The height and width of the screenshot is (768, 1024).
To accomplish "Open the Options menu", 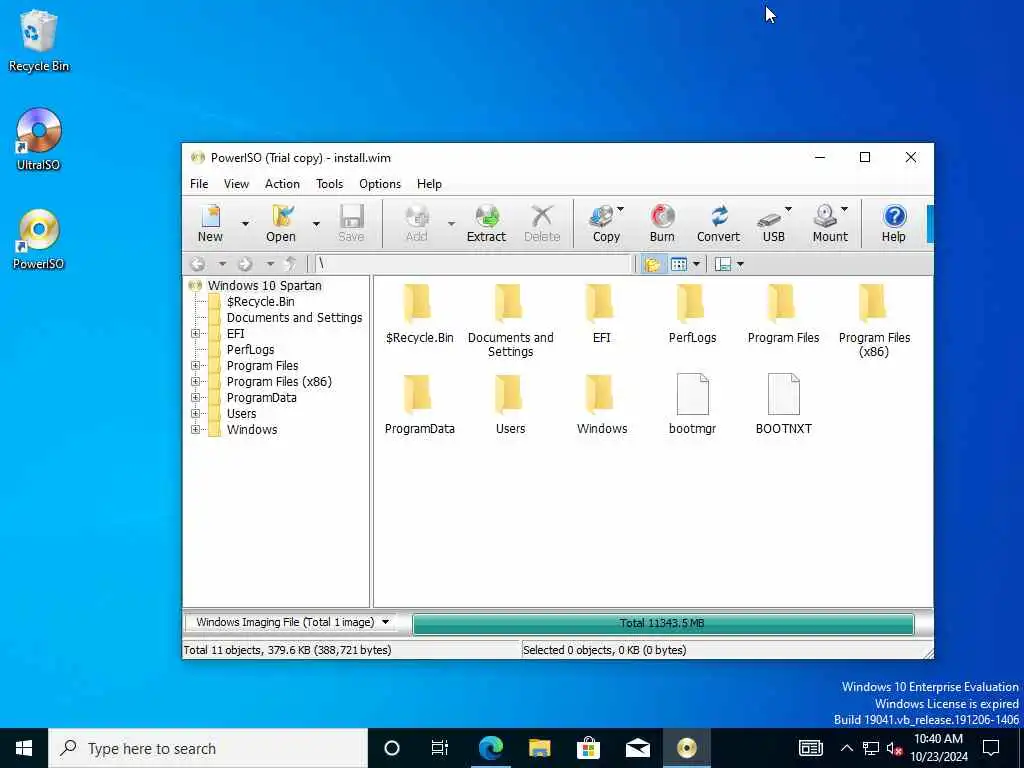I will (x=380, y=184).
